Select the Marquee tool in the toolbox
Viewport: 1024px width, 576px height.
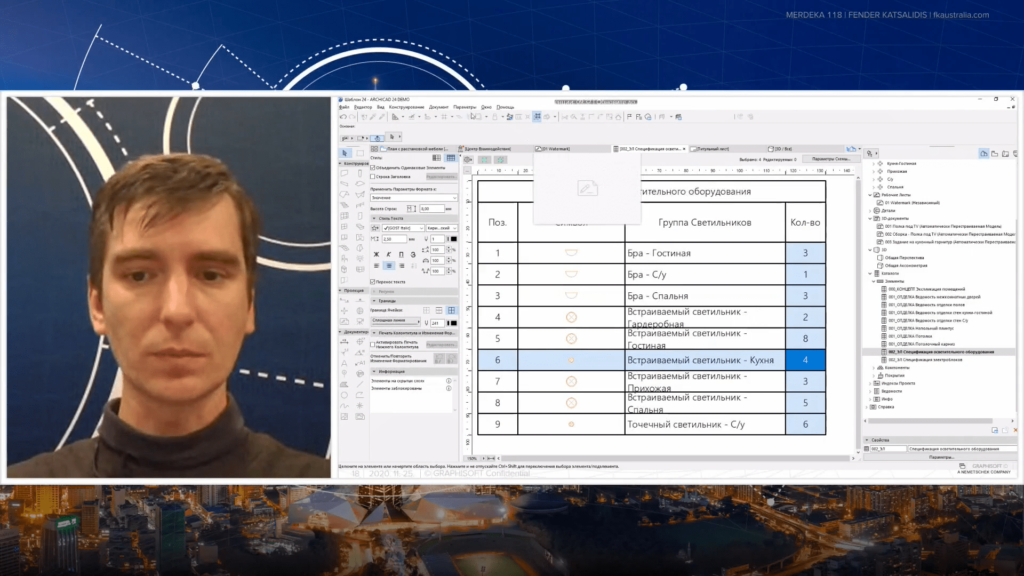359,153
